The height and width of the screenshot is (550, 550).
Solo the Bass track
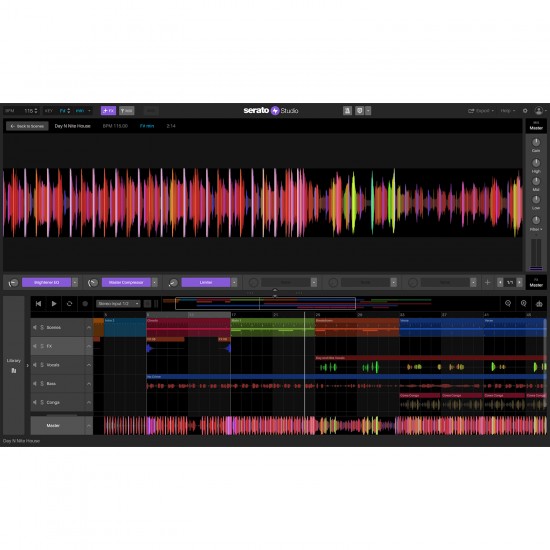pyautogui.click(x=42, y=384)
